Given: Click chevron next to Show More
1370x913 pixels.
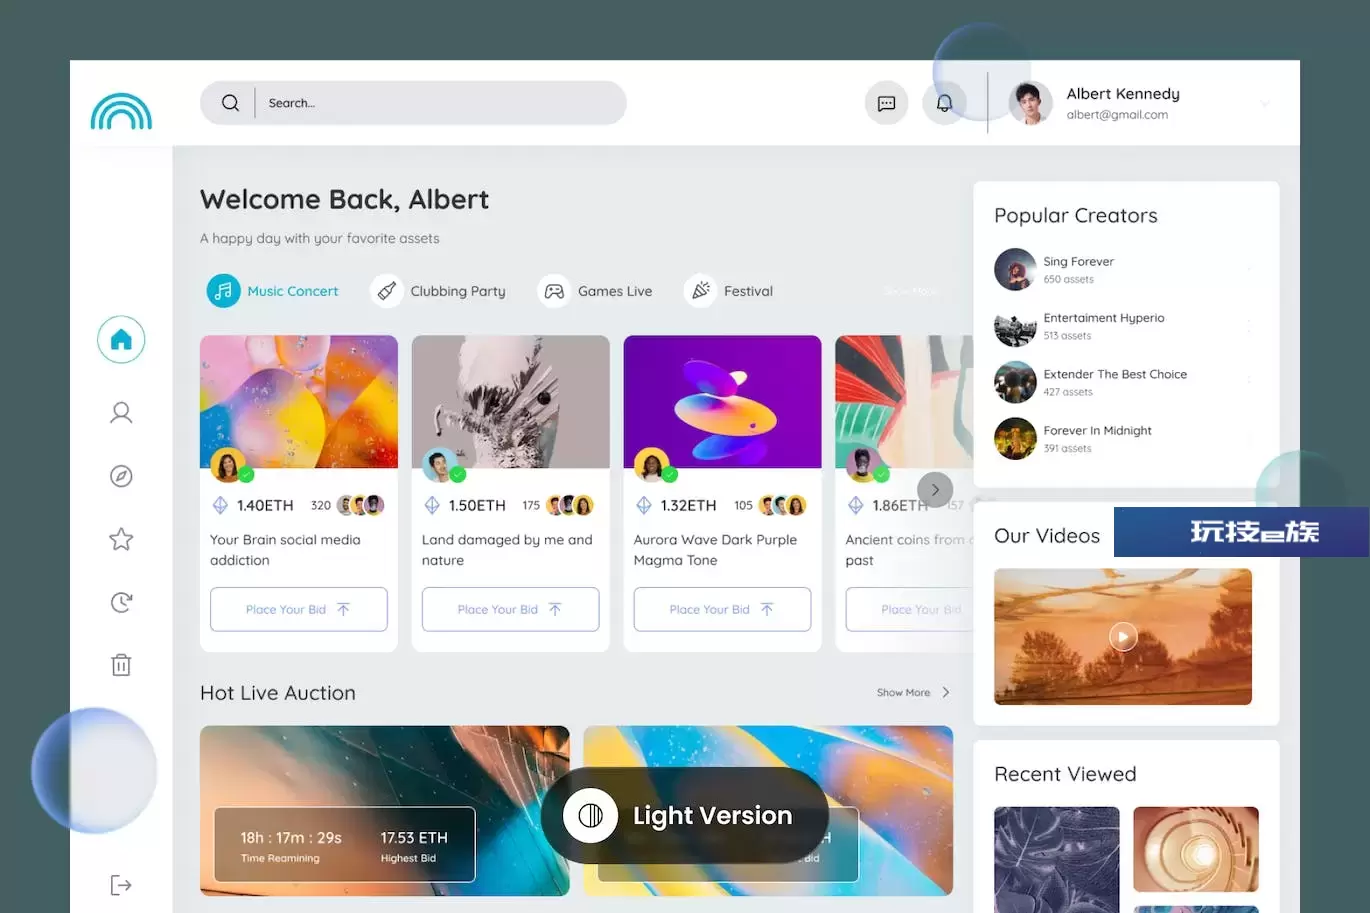Looking at the screenshot, I should [946, 692].
